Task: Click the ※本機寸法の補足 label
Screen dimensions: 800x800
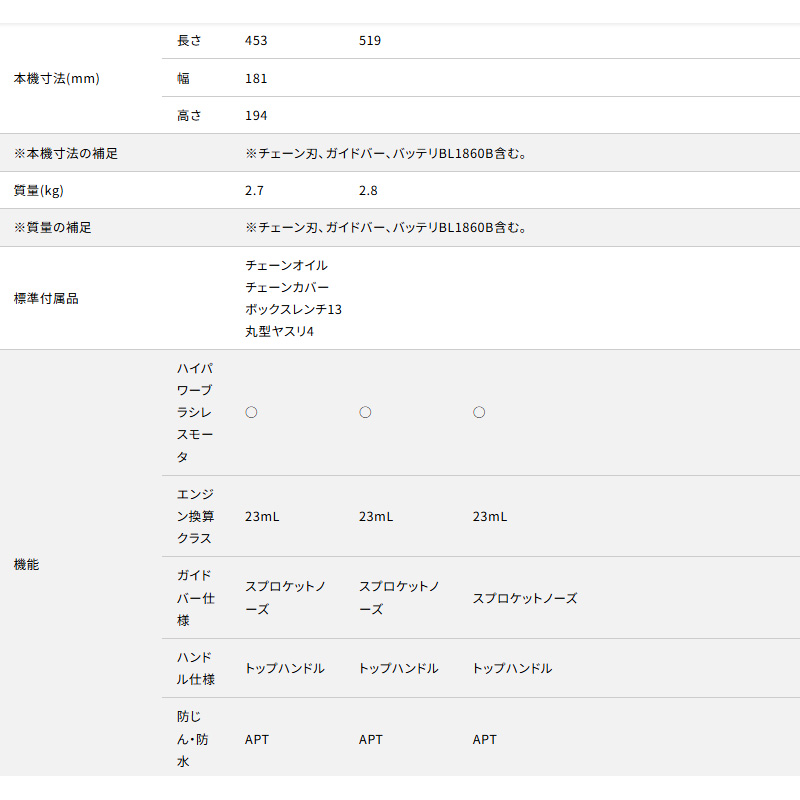Action: [66, 153]
